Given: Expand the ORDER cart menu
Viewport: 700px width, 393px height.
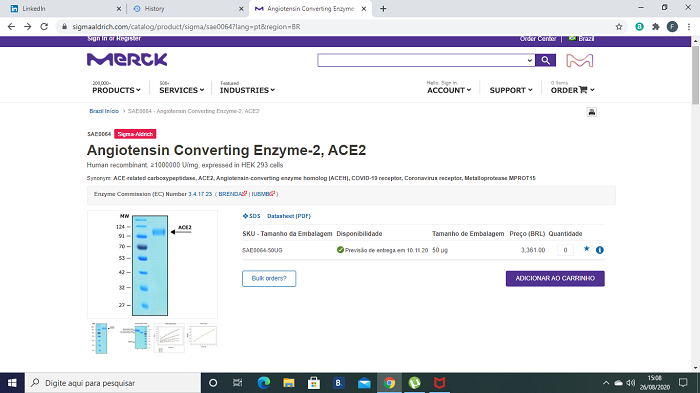Looking at the screenshot, I should (572, 90).
